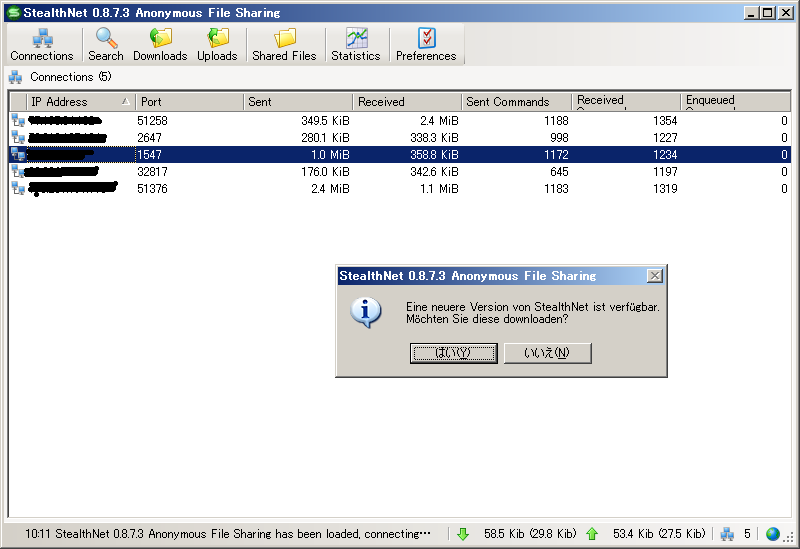Open the Connections toolbar view
Image resolution: width=800 pixels, height=549 pixels.
coord(42,45)
